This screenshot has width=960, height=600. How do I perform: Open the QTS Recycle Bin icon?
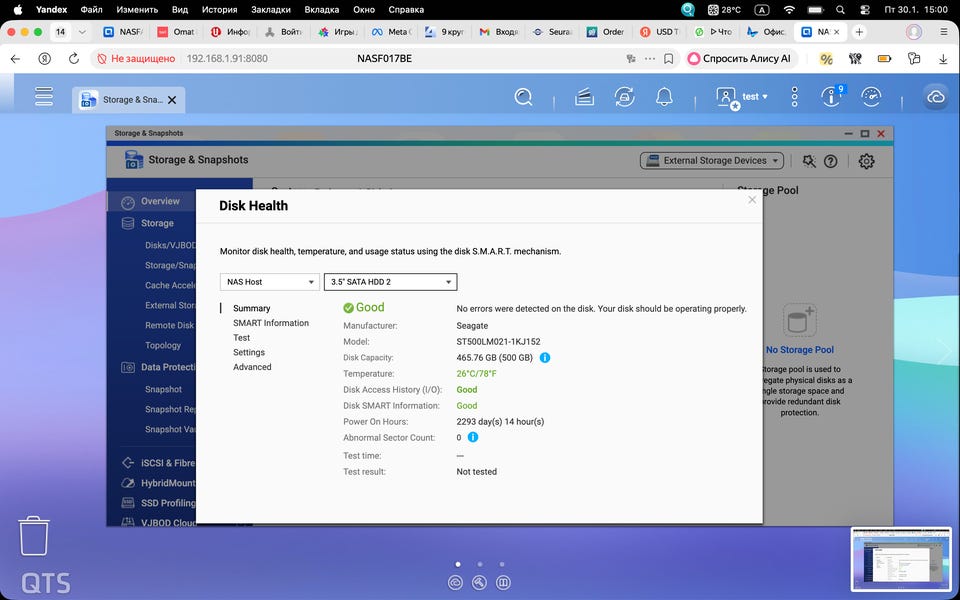click(x=34, y=535)
